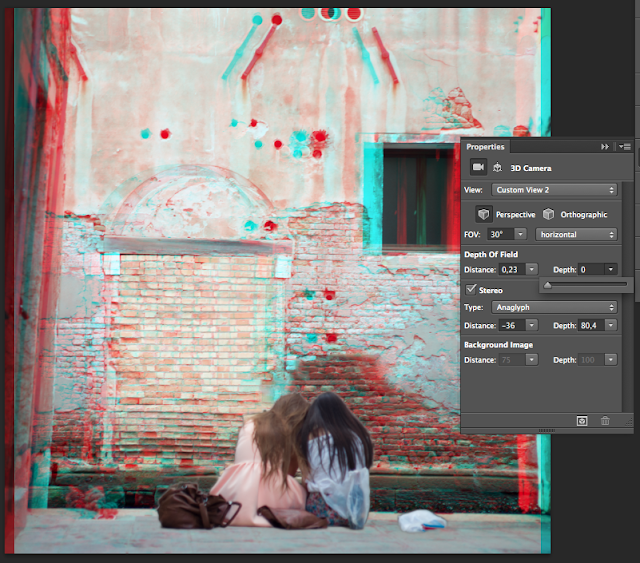Open the View dropdown showing Custom View 2

(x=554, y=190)
